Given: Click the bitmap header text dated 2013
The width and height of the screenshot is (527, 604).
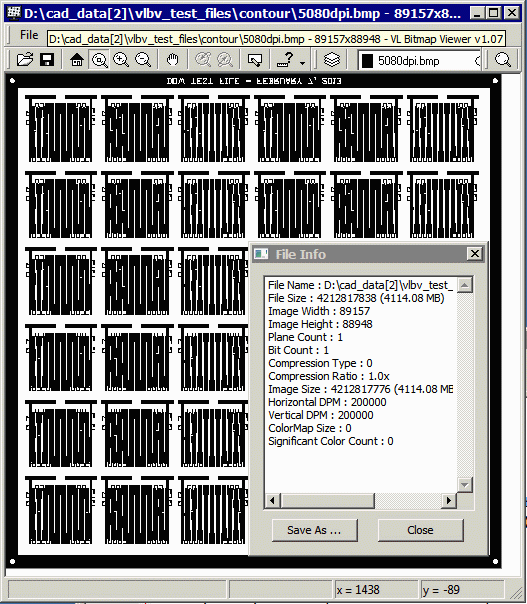Looking at the screenshot, I should (x=254, y=81).
